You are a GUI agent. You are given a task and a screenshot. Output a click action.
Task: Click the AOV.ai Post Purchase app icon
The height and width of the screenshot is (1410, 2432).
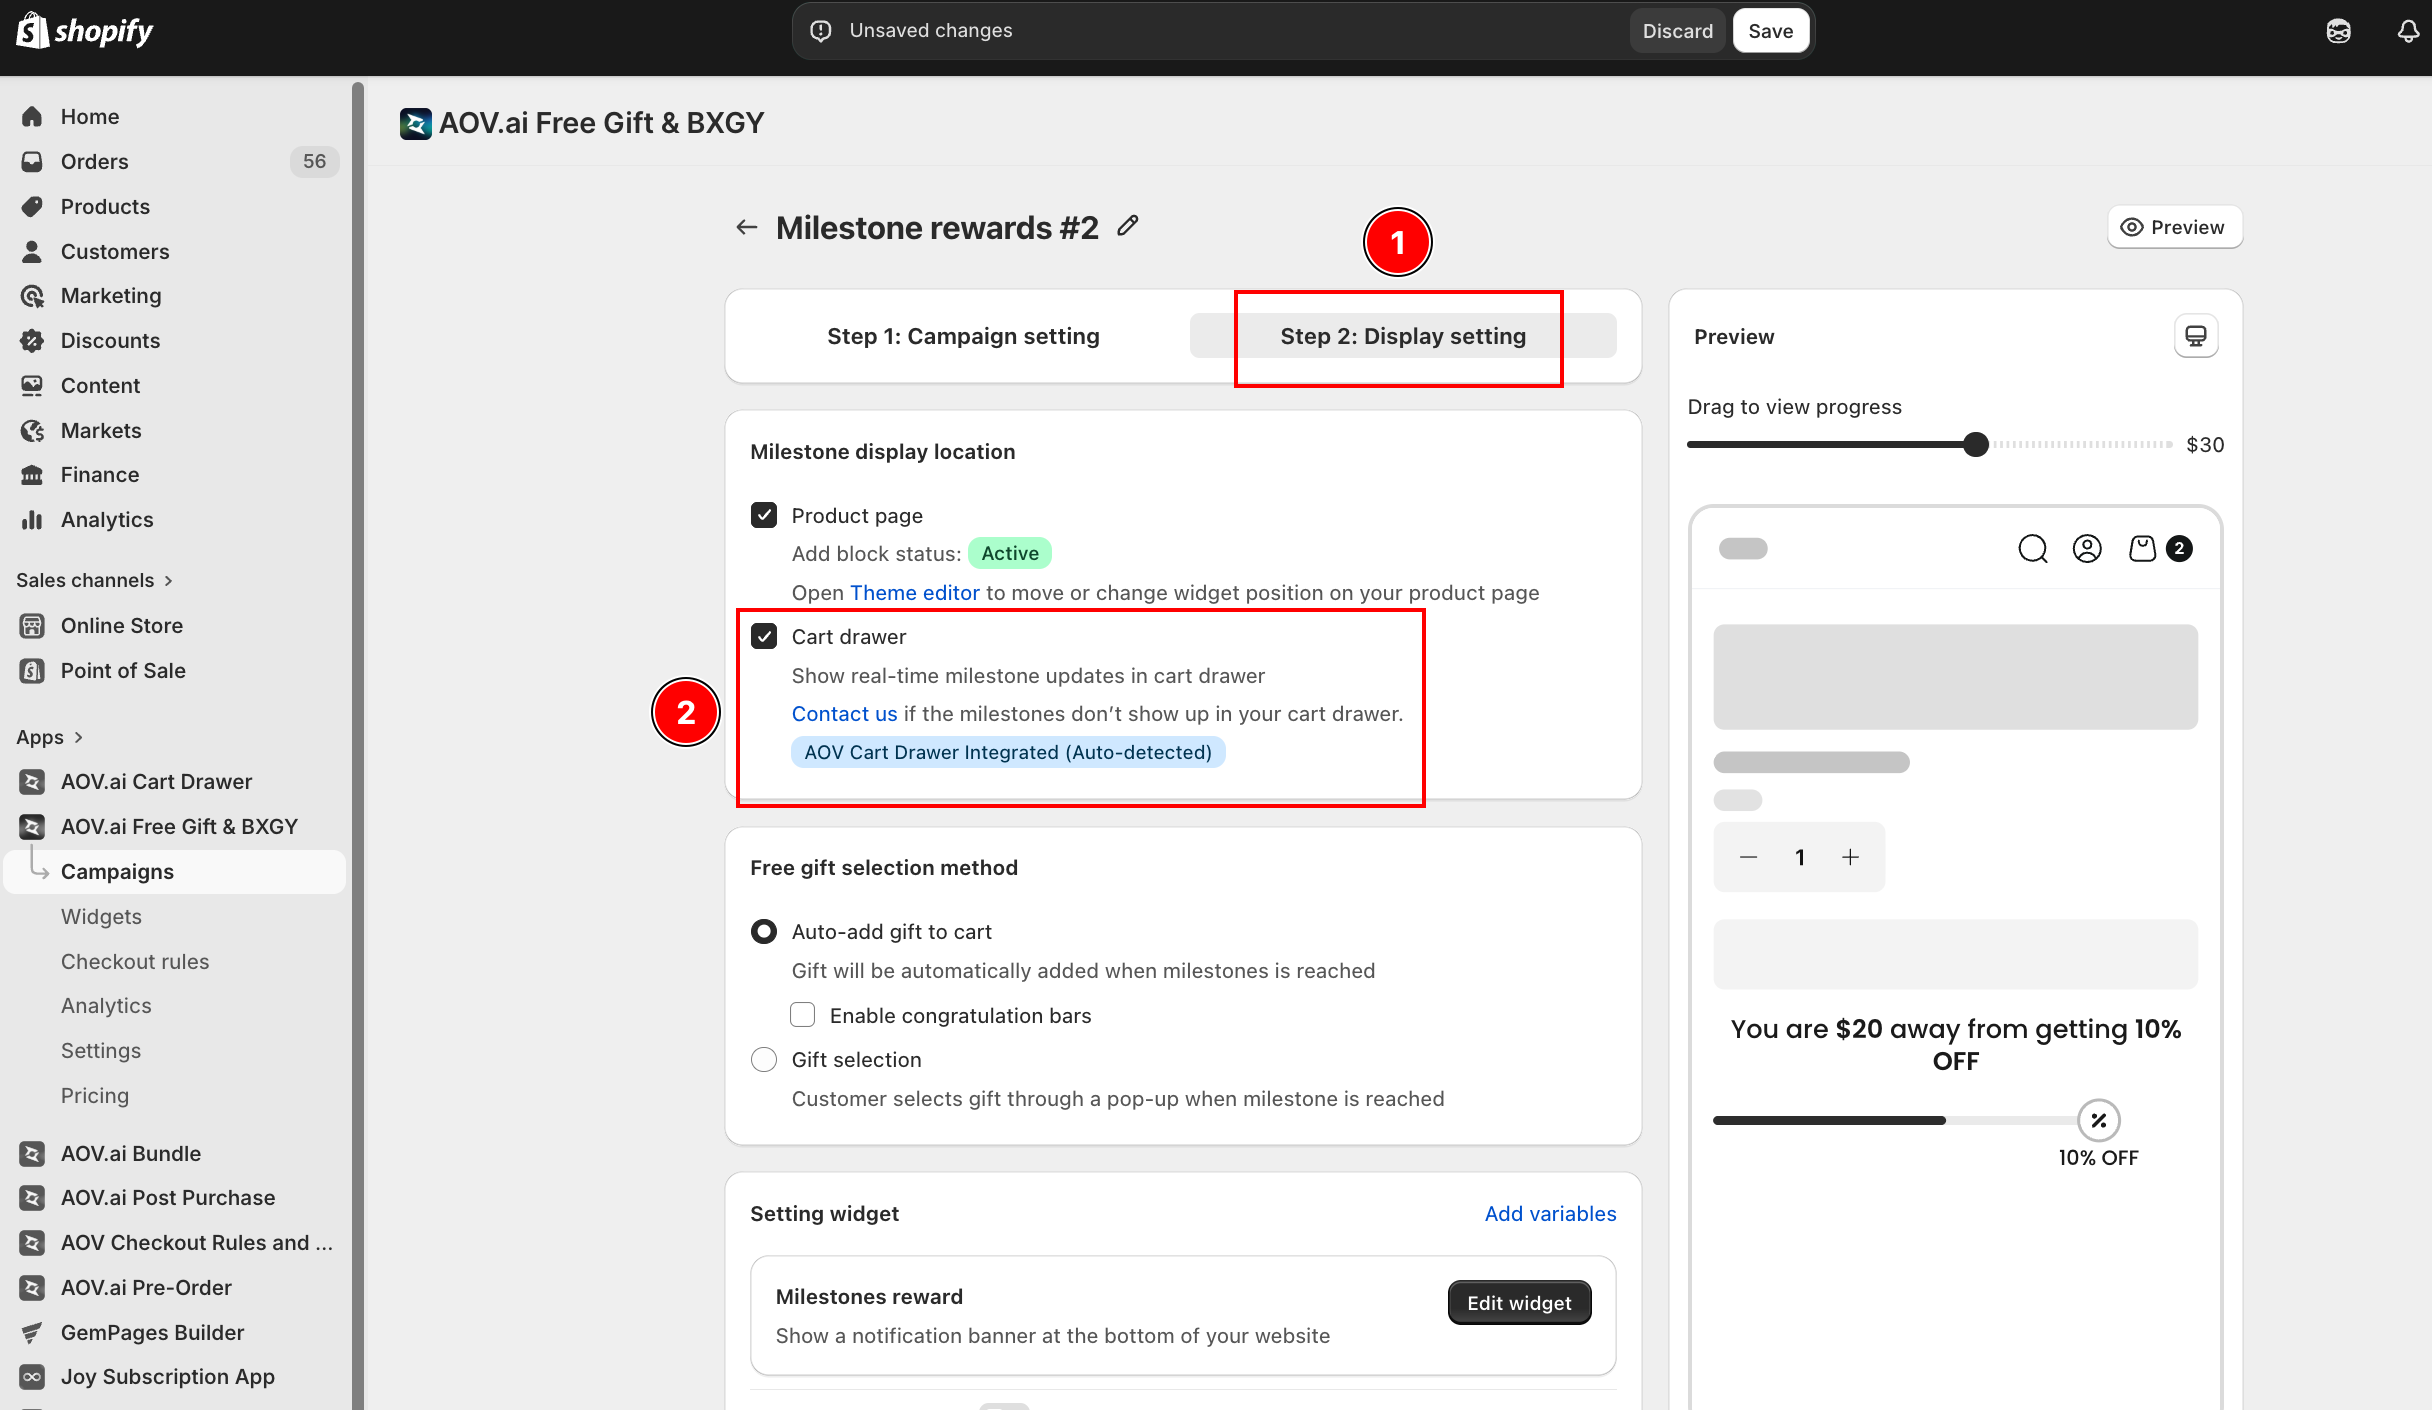click(x=32, y=1198)
